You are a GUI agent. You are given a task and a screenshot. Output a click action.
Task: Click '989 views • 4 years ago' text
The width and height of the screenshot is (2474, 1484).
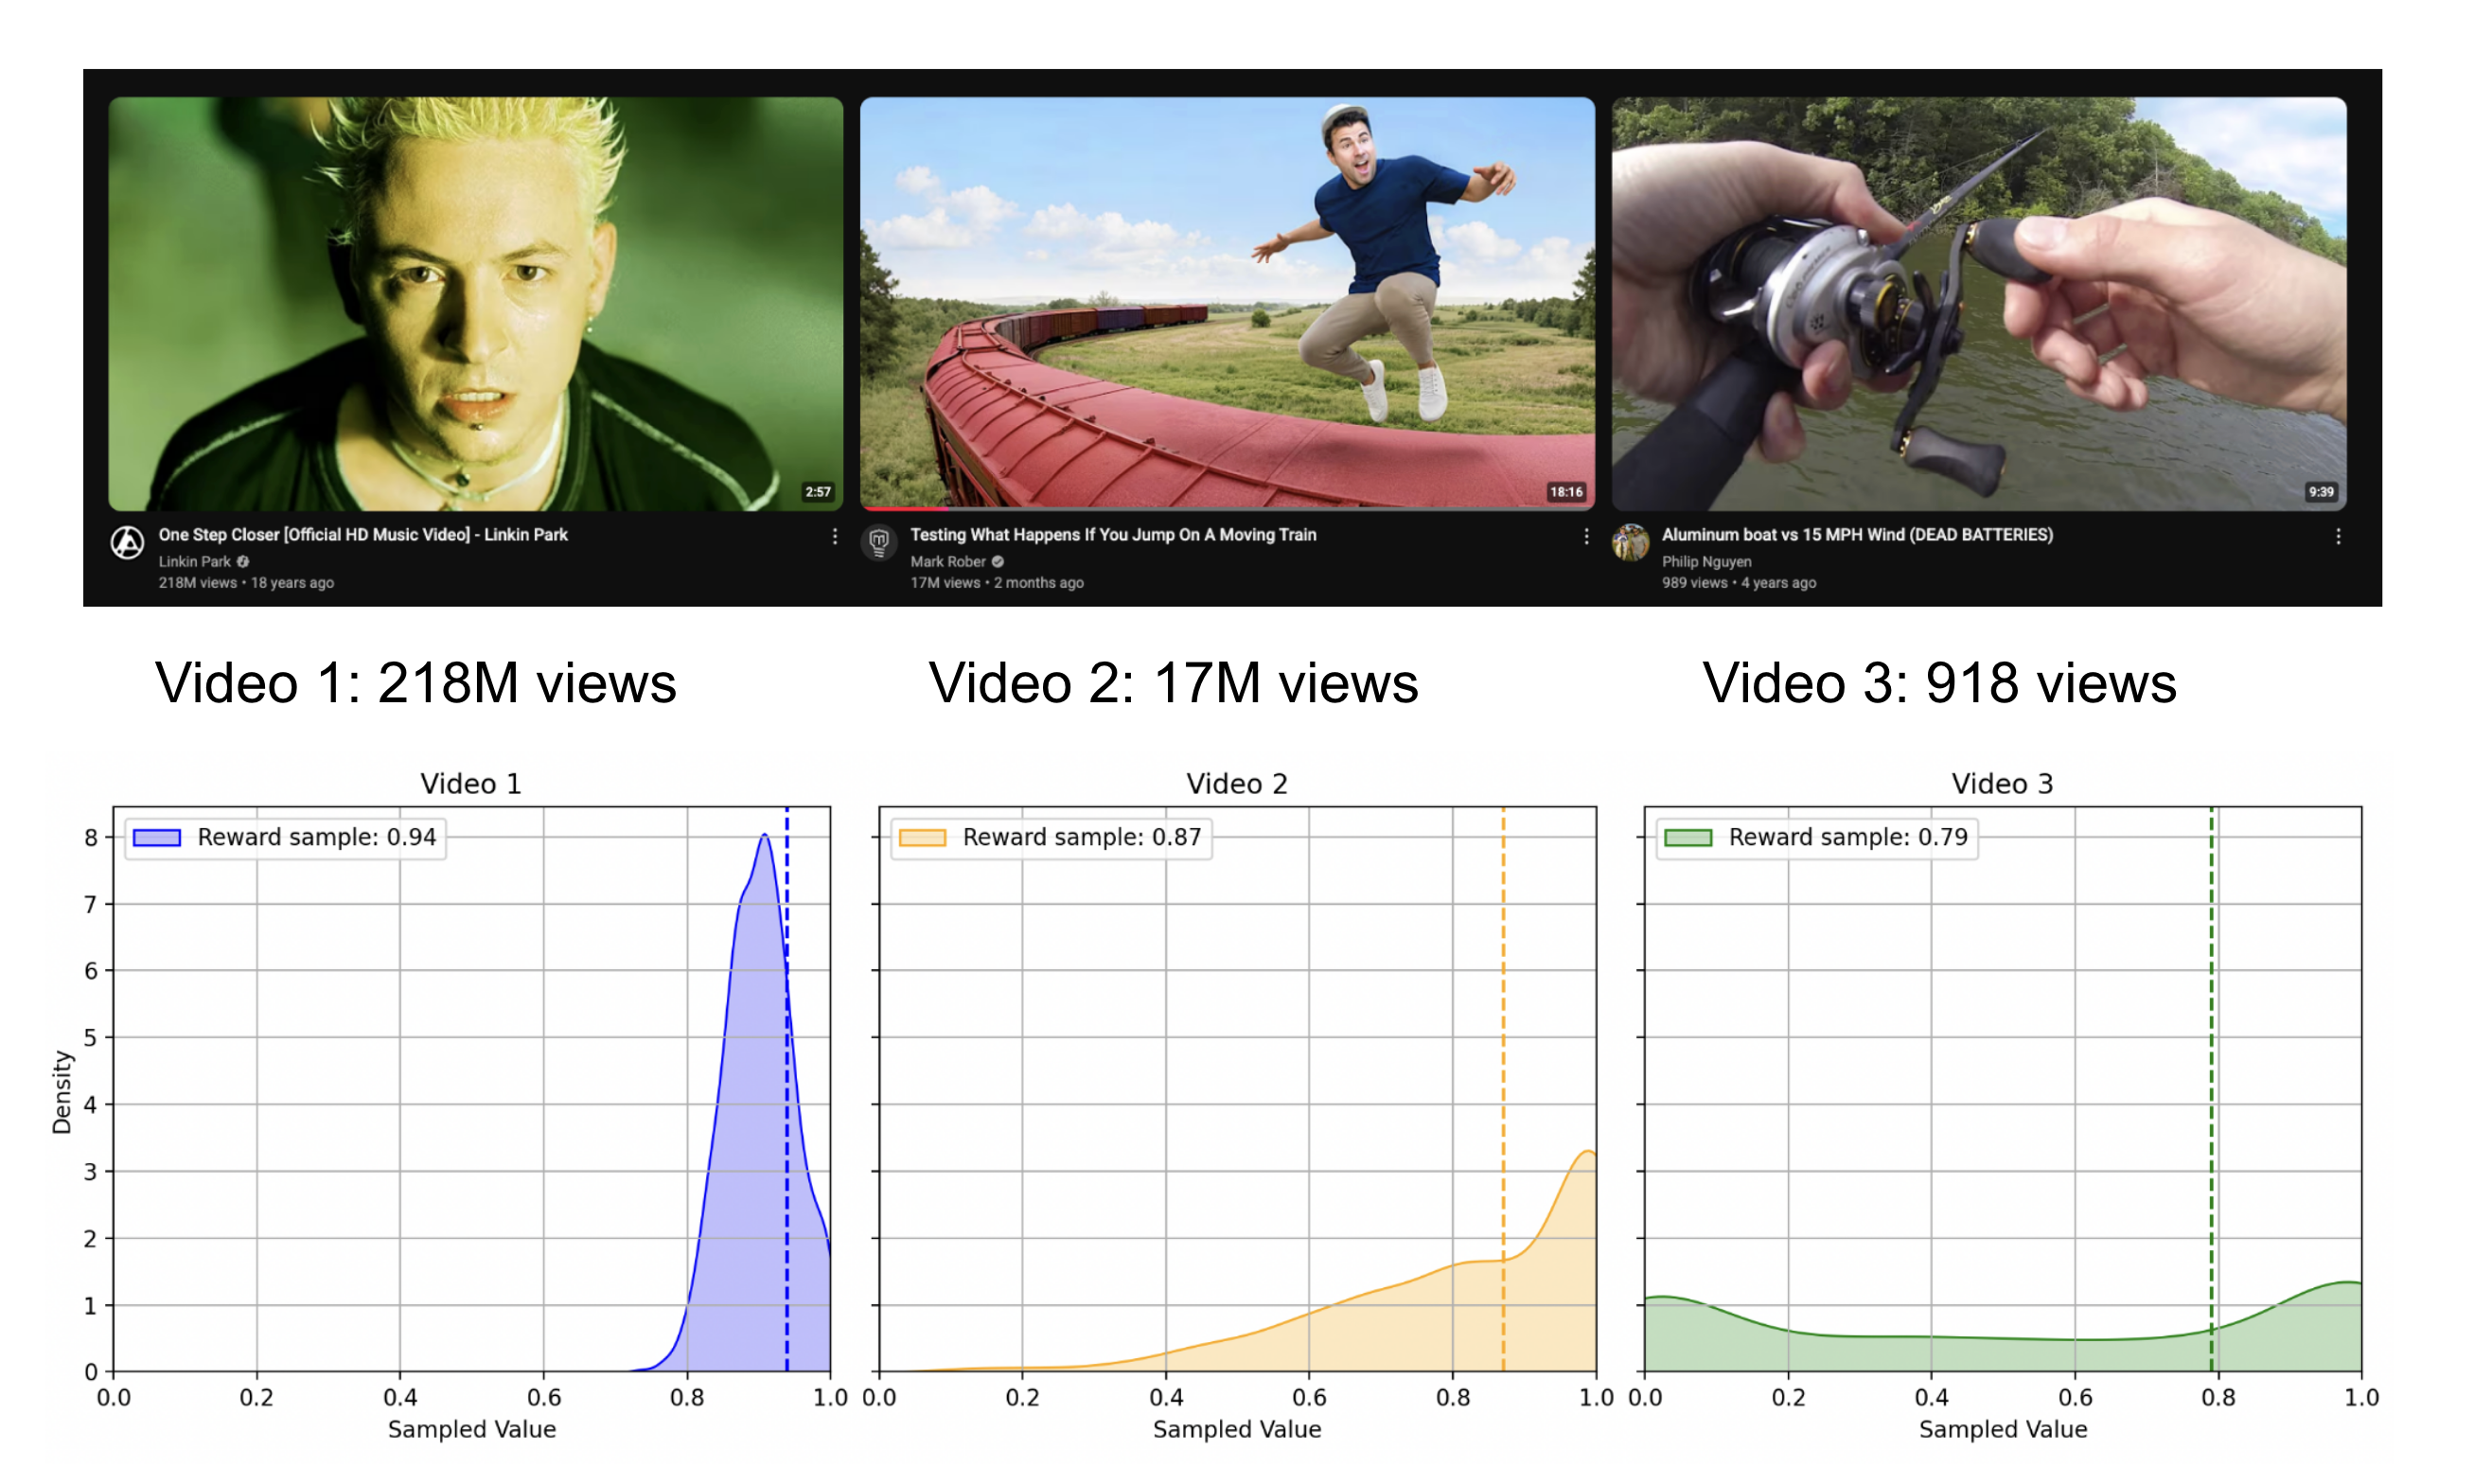point(1739,583)
